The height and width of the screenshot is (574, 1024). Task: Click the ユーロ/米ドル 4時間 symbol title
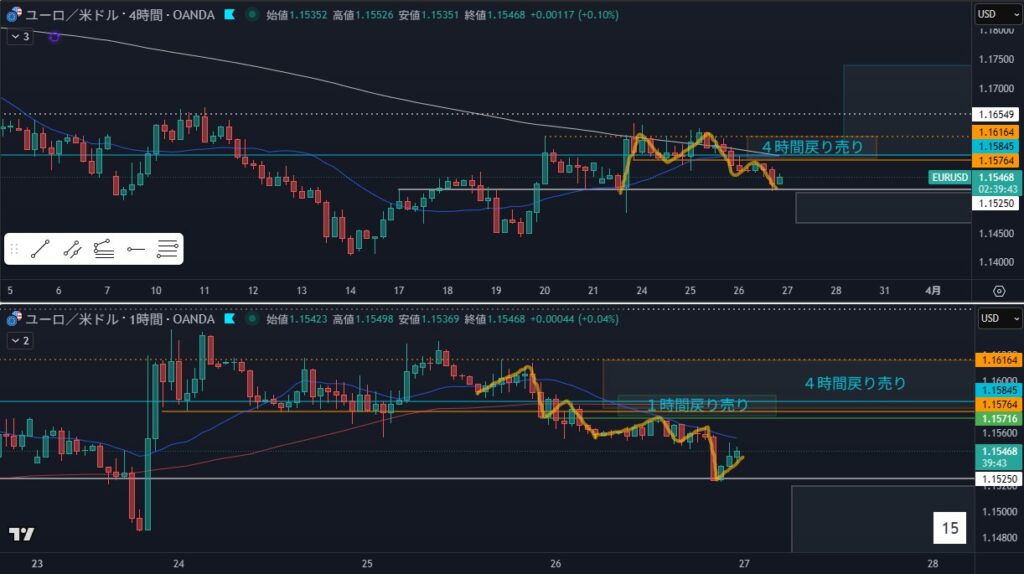click(x=115, y=15)
